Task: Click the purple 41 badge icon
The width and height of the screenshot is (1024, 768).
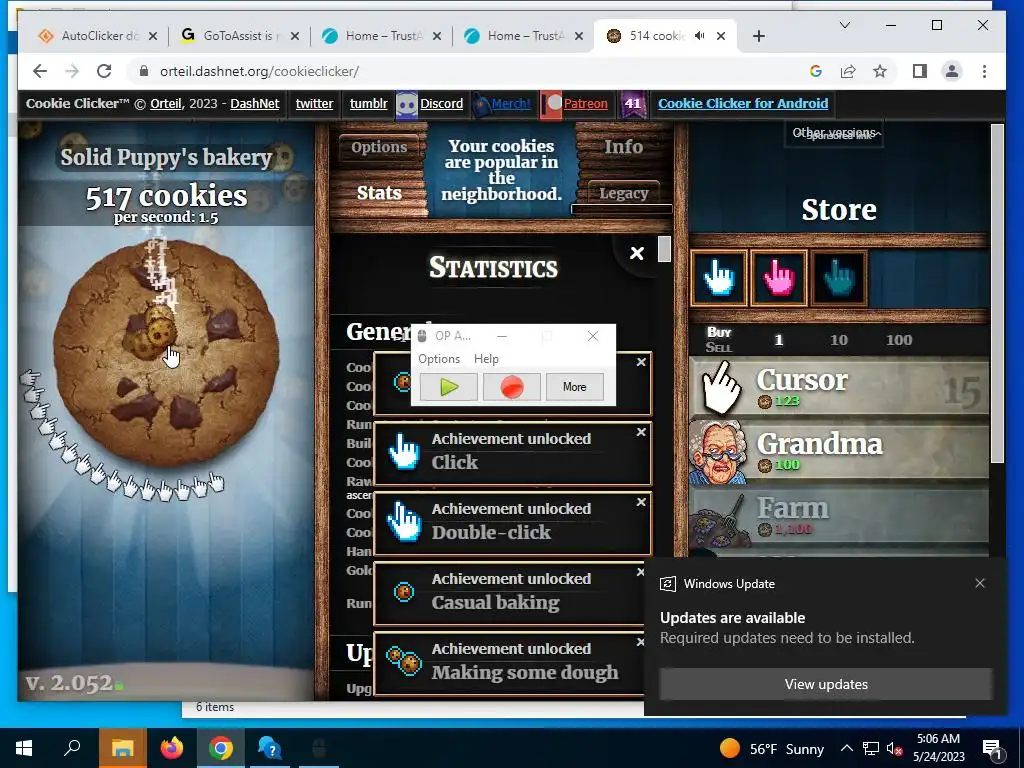Action: click(x=632, y=104)
